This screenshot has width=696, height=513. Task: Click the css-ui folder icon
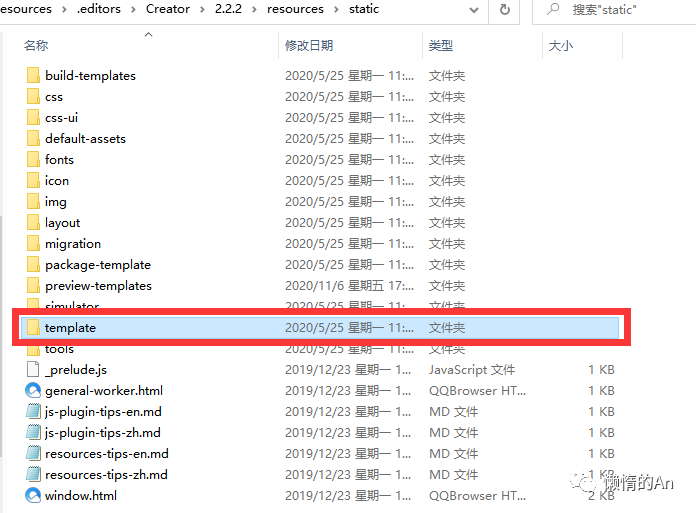[x=33, y=118]
